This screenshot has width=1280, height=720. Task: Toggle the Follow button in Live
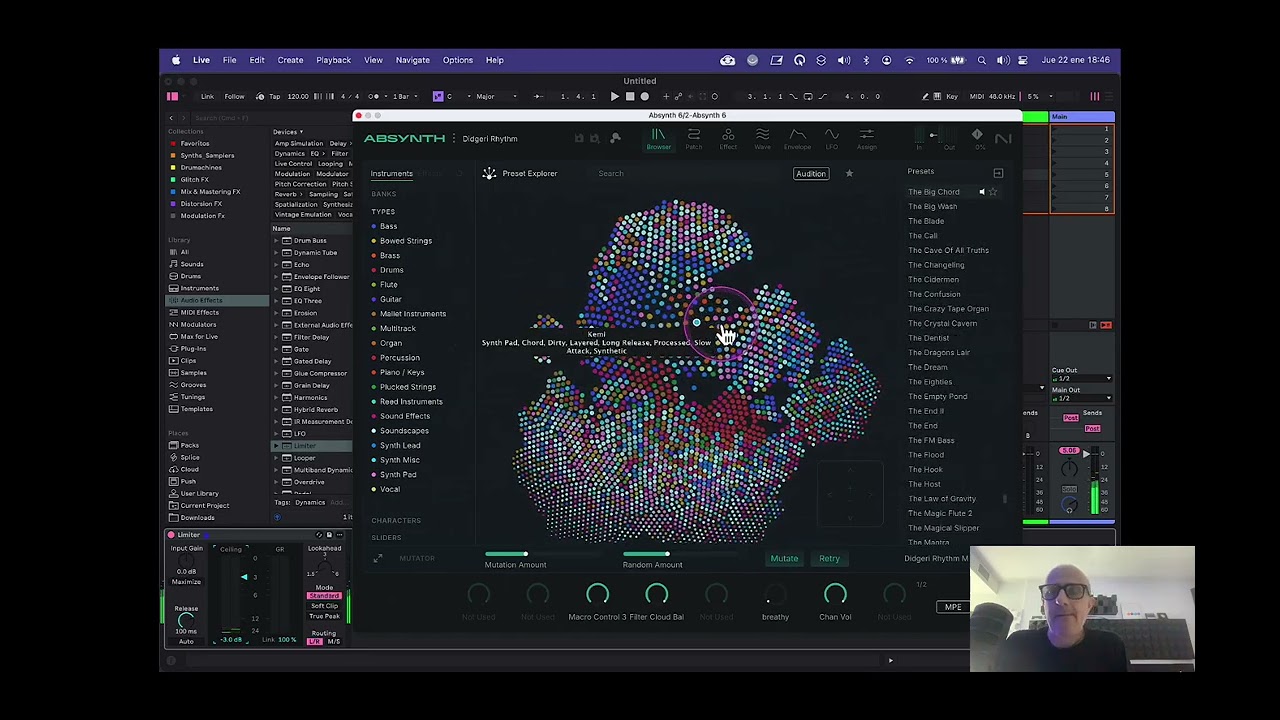[234, 96]
